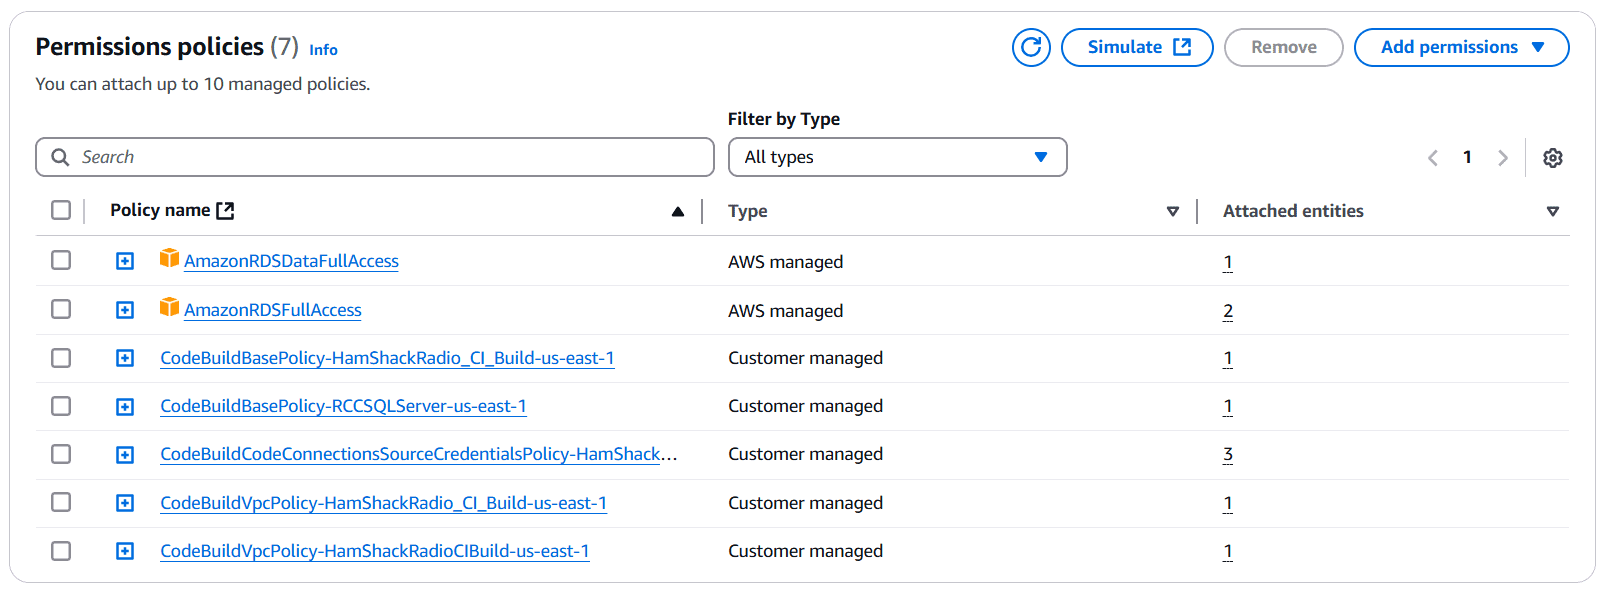Viewport: 1607px width, 600px height.
Task: Click attached entities count 3 for CodeBuildCodeConnectionsSourceCredentialsPolicy
Action: point(1228,454)
